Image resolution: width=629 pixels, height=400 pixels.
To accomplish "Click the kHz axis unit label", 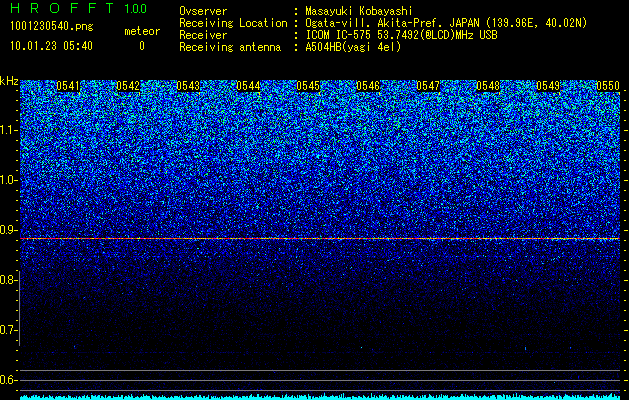I will click(9, 81).
